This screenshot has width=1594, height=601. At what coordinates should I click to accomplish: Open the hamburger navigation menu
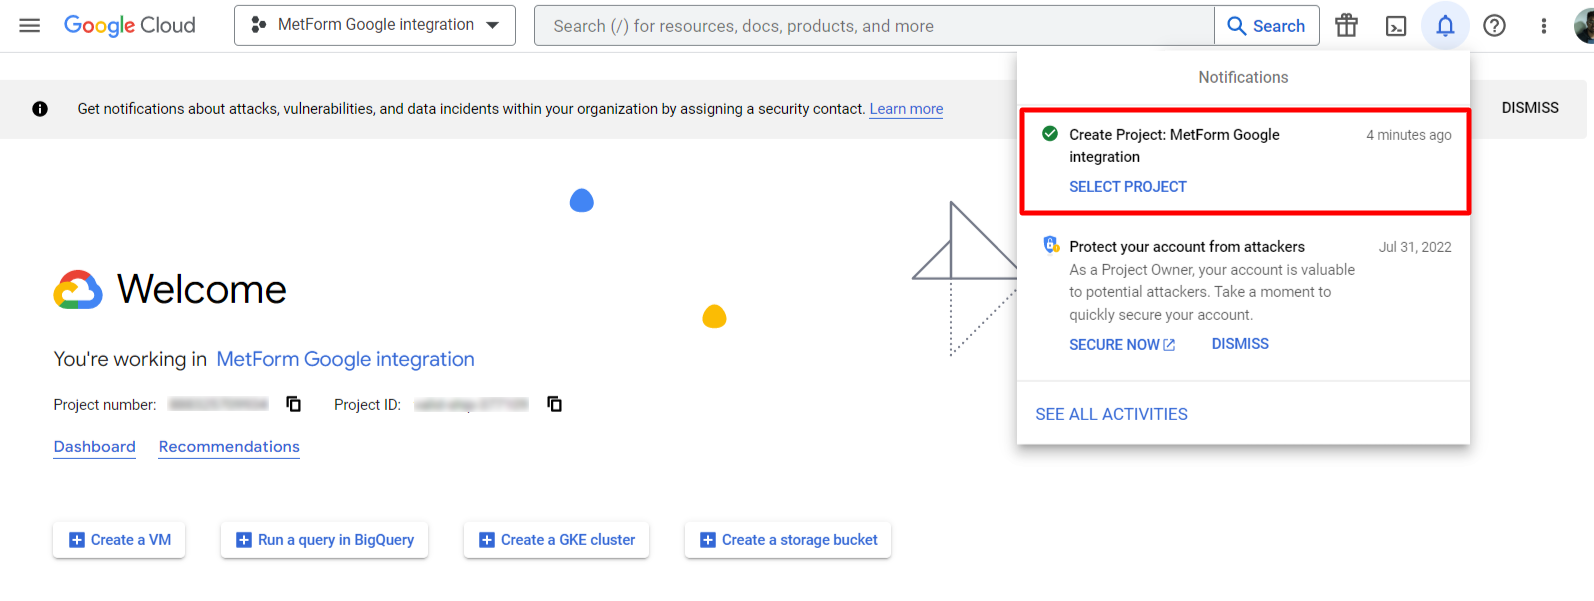pyautogui.click(x=30, y=25)
